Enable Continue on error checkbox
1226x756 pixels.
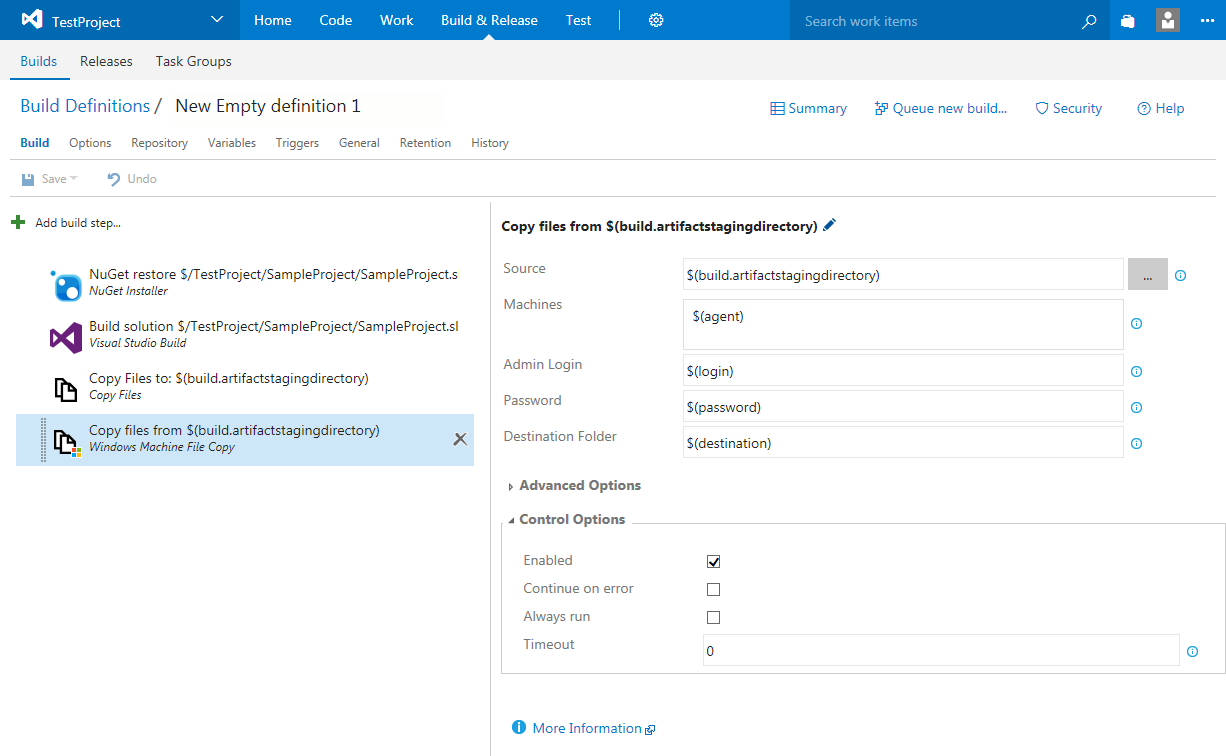tap(713, 590)
